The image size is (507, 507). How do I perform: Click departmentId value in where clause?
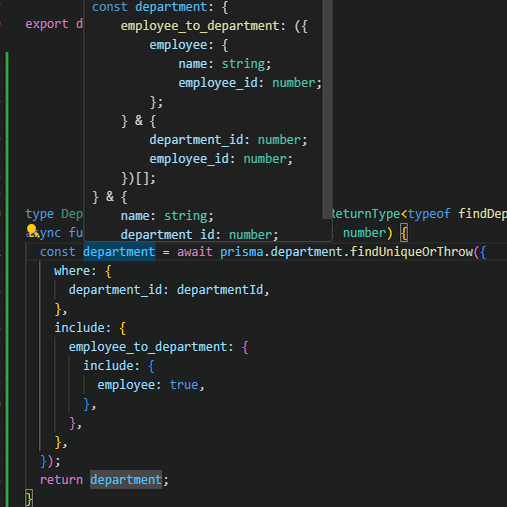(x=220, y=290)
